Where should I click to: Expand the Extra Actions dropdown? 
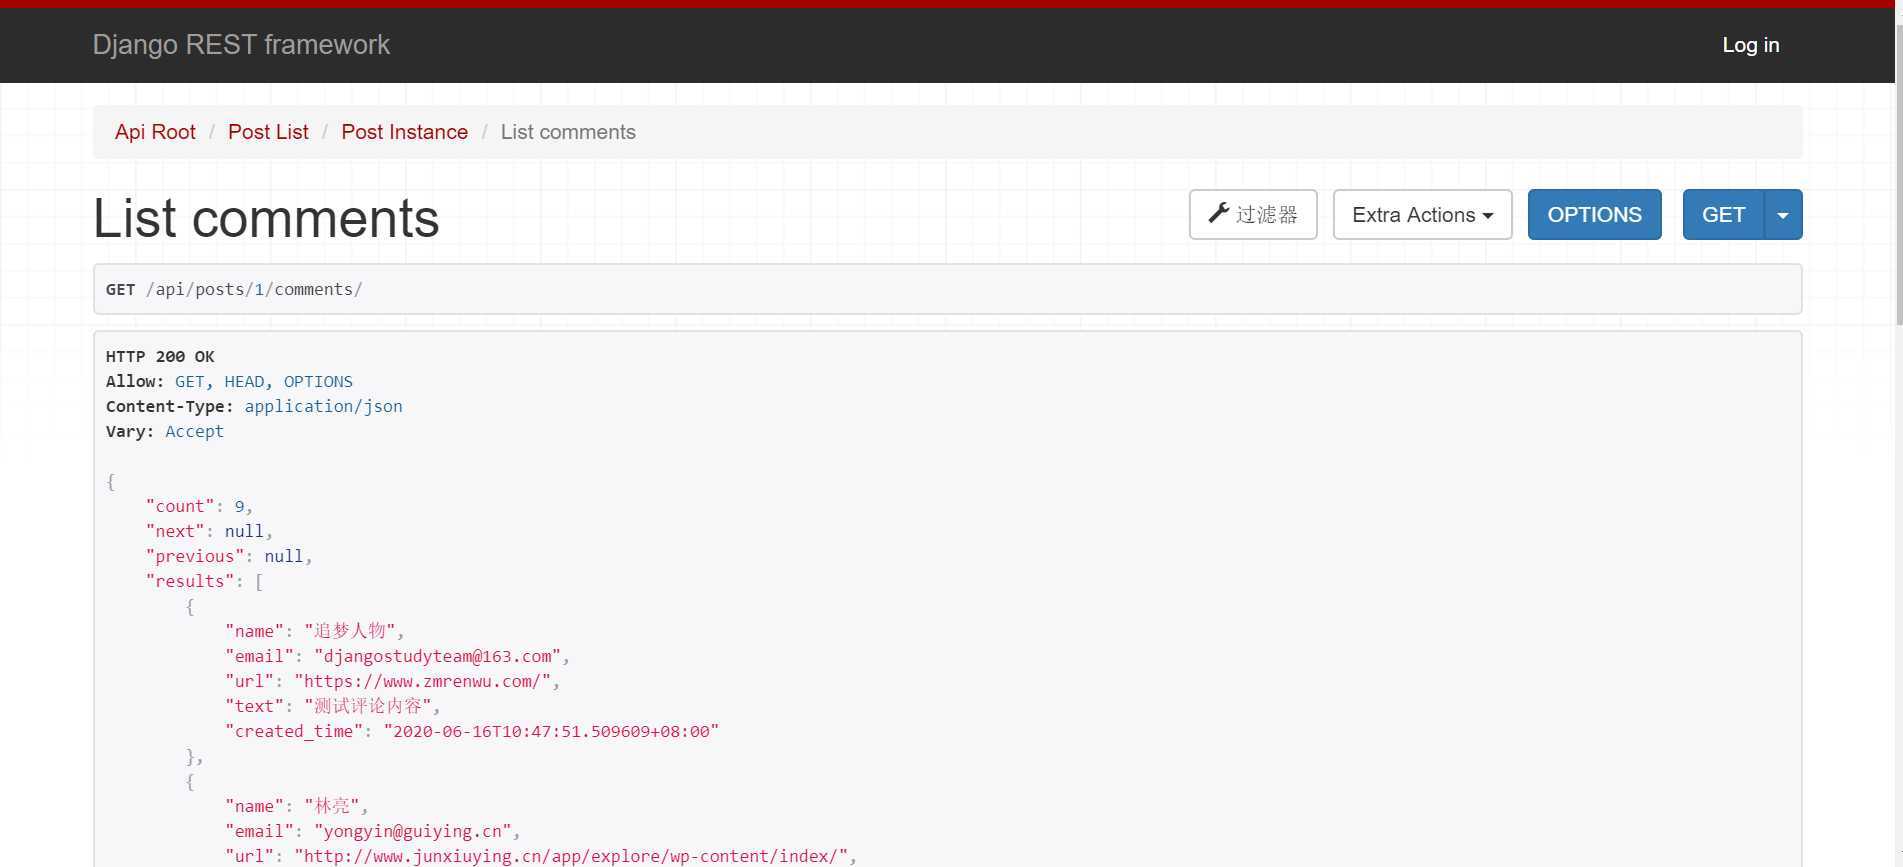click(1422, 214)
